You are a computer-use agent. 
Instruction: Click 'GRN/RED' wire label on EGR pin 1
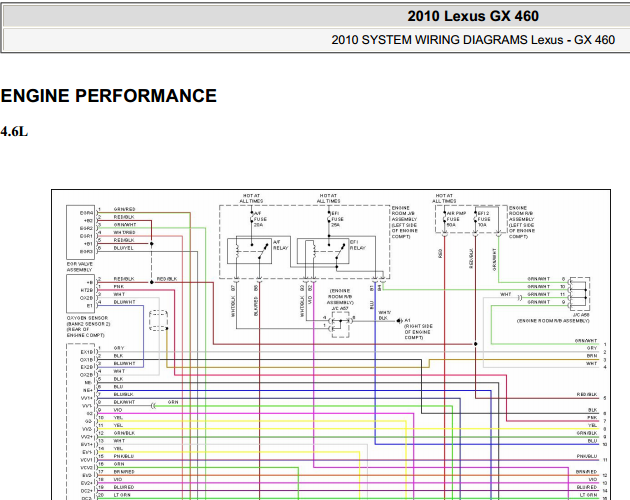tap(124, 209)
